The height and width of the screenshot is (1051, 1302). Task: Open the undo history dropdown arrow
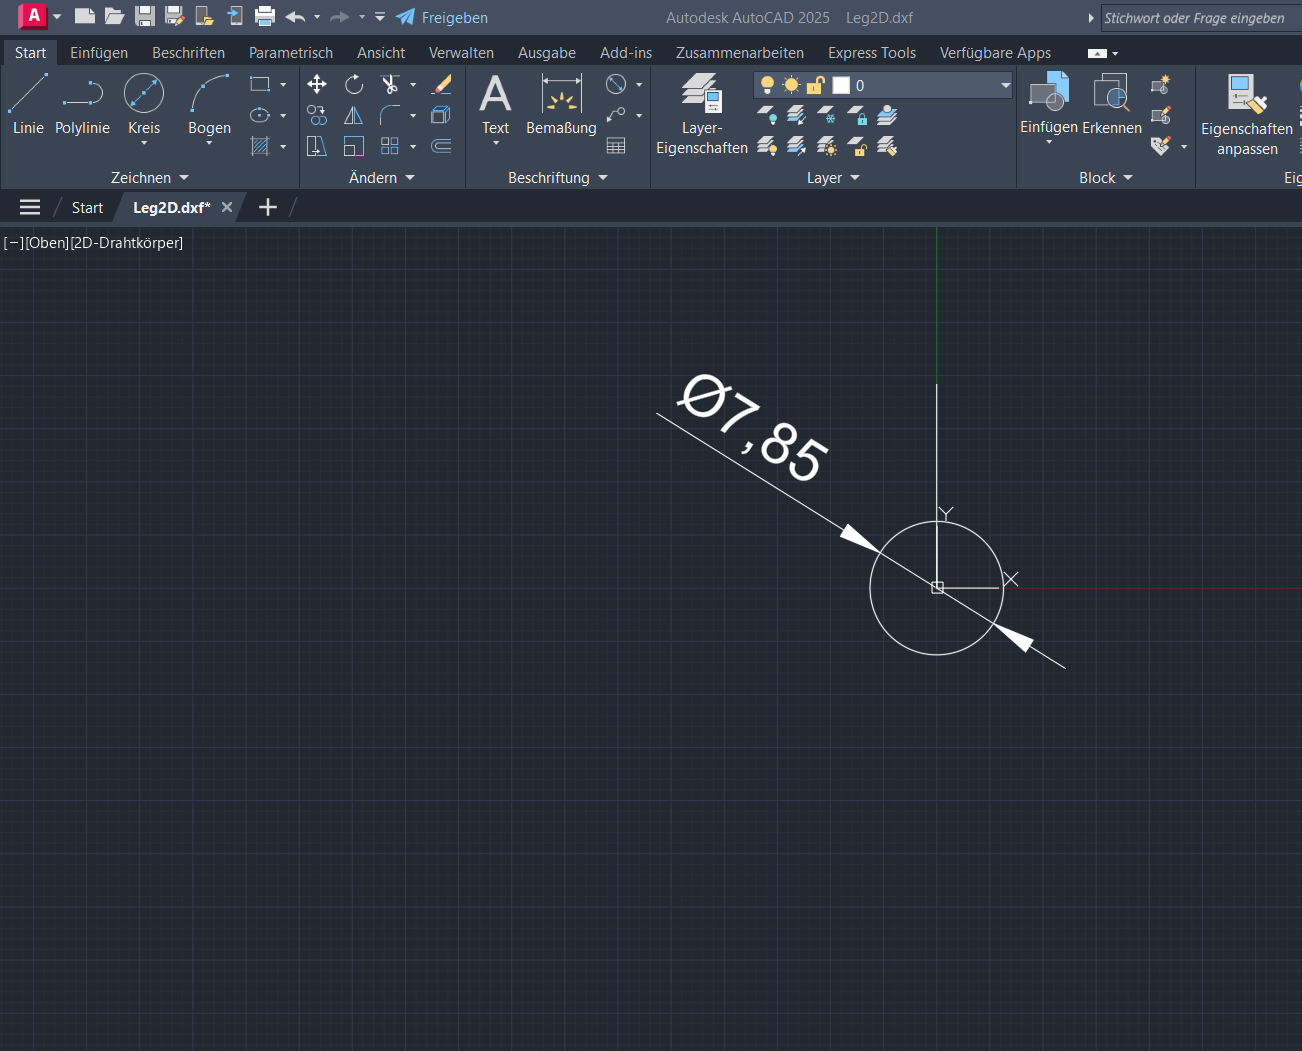pos(317,17)
